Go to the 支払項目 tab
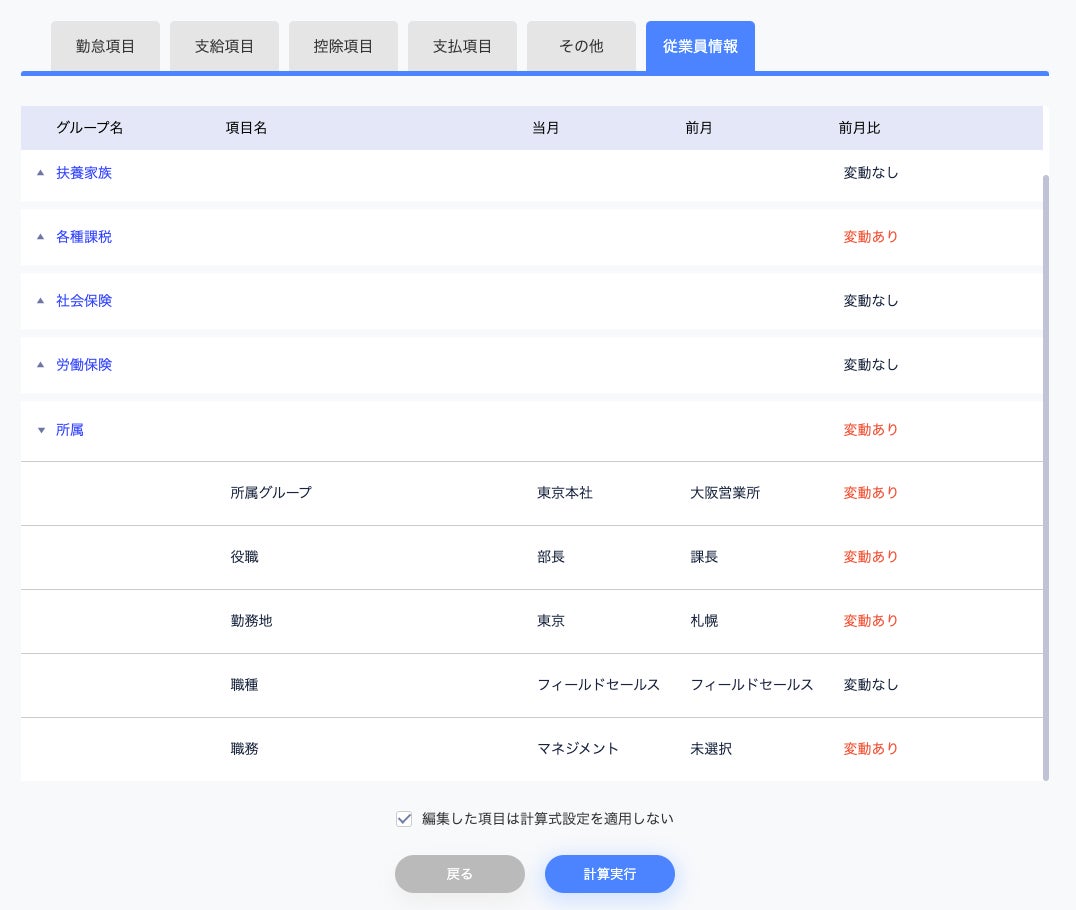Image resolution: width=1076 pixels, height=910 pixels. 462,46
